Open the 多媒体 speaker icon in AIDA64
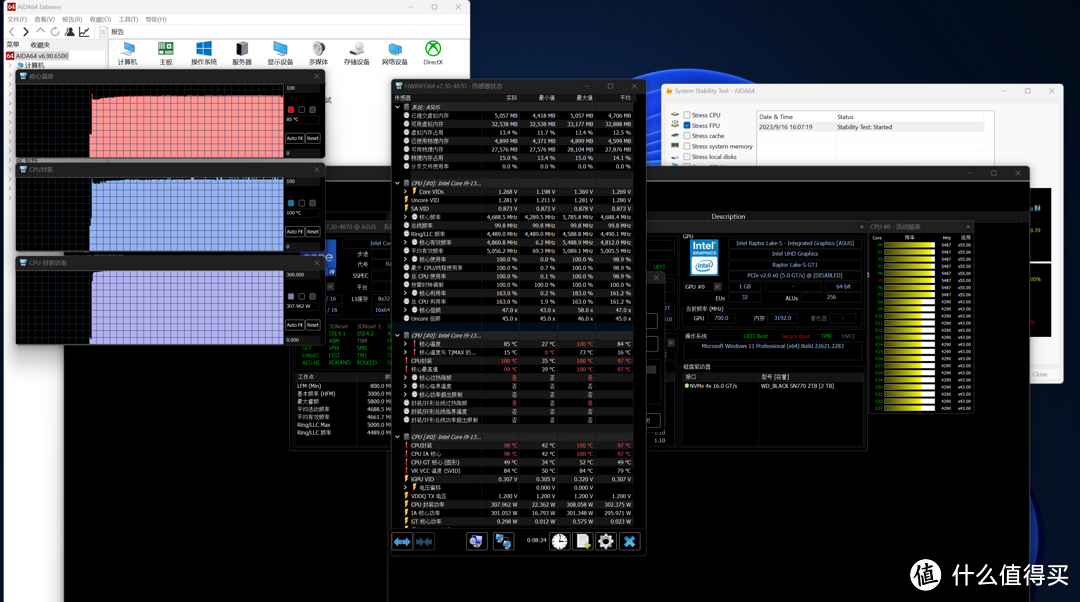This screenshot has width=1080, height=602. pyautogui.click(x=318, y=53)
